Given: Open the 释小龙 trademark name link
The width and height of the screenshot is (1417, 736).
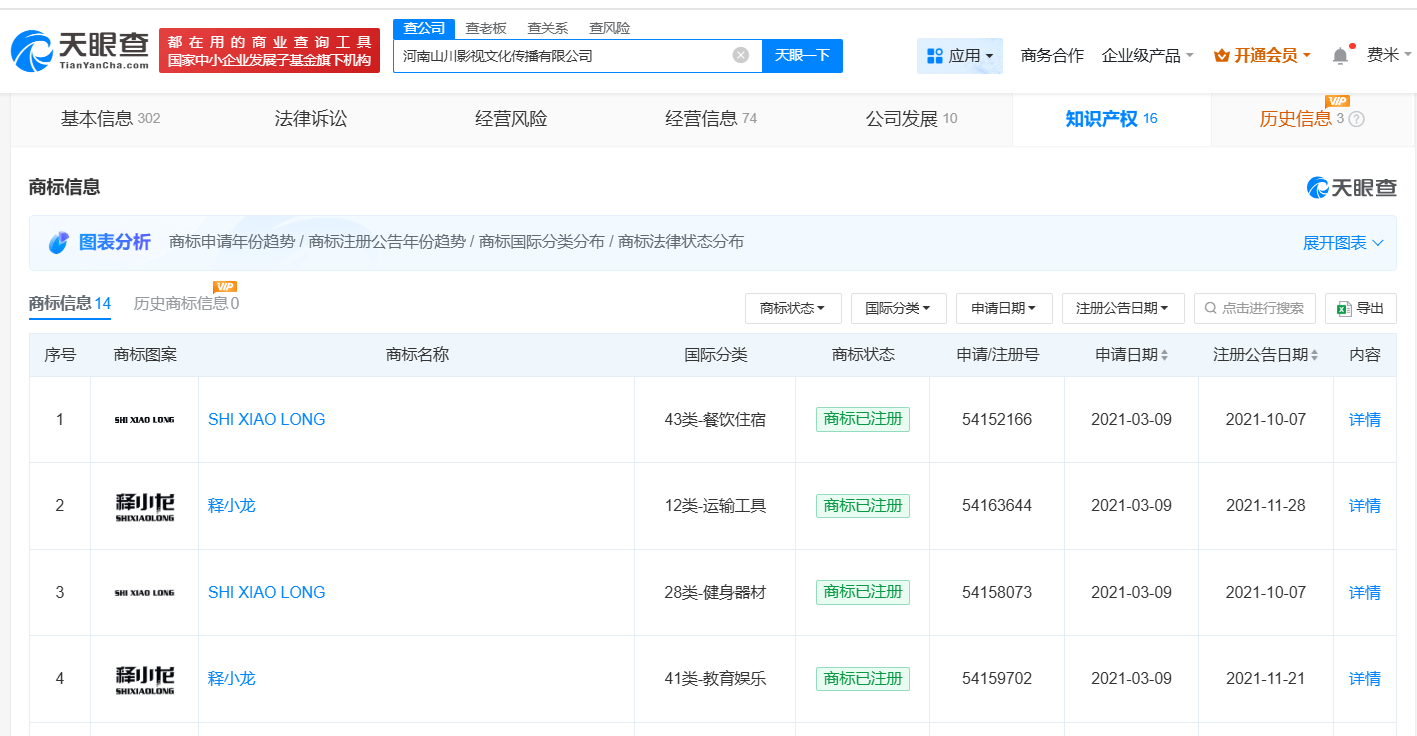Looking at the screenshot, I should coord(233,505).
